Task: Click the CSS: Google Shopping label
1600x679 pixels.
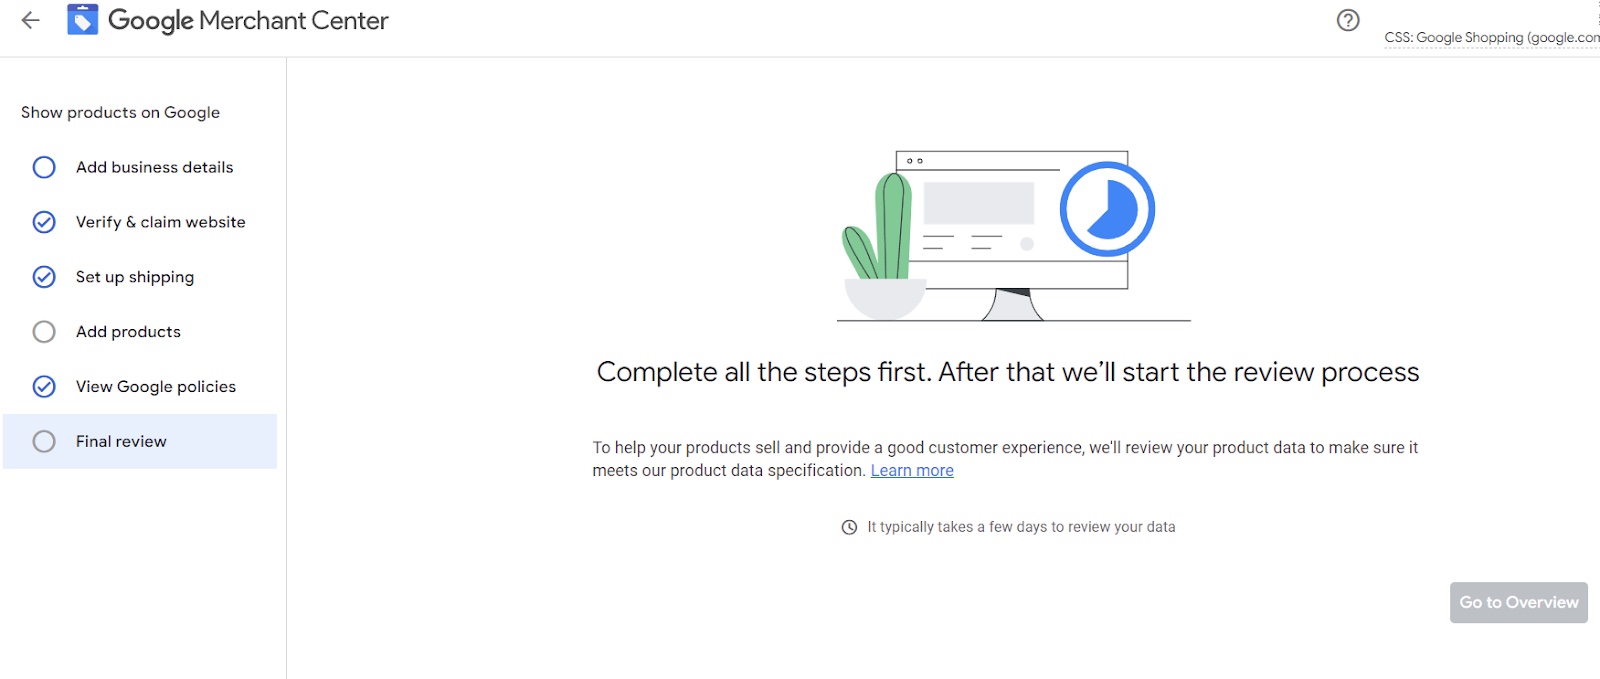Action: point(1490,38)
